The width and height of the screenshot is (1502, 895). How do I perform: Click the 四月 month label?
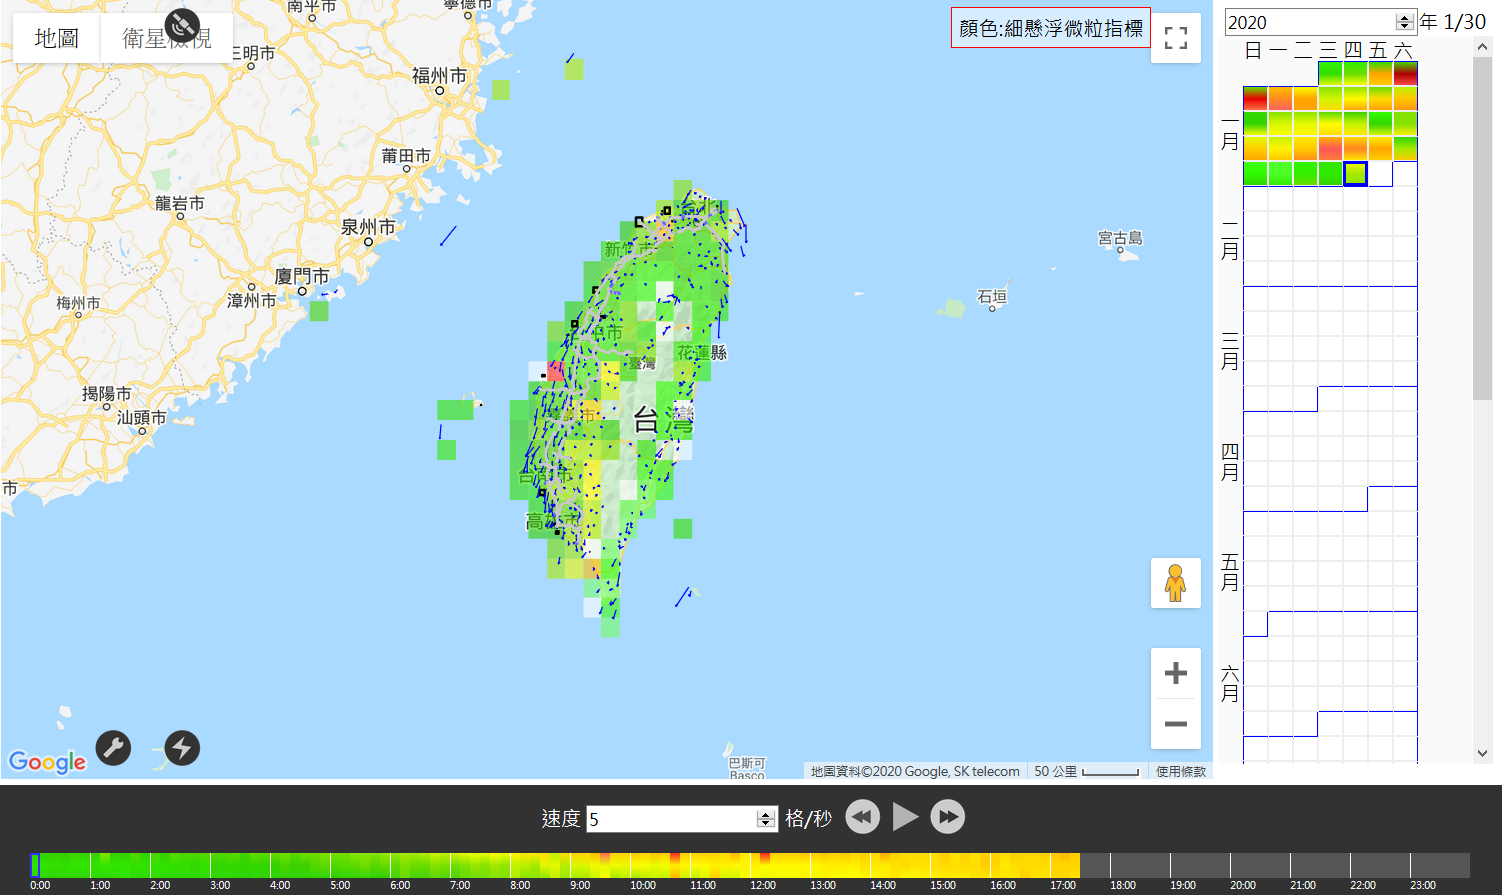[x=1230, y=462]
